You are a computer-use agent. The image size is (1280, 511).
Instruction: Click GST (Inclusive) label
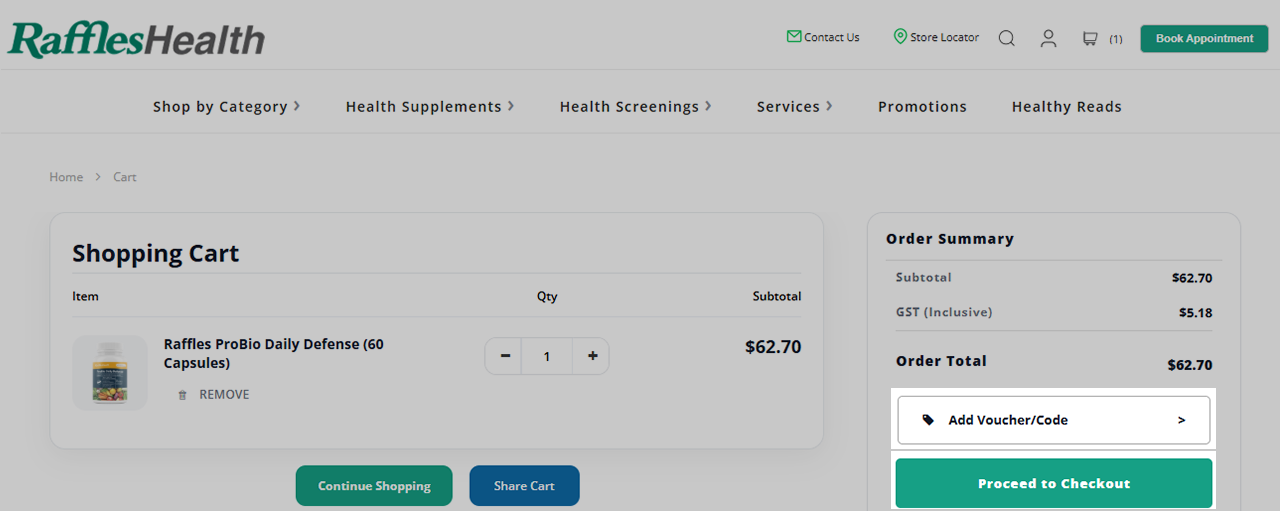pyautogui.click(x=944, y=312)
